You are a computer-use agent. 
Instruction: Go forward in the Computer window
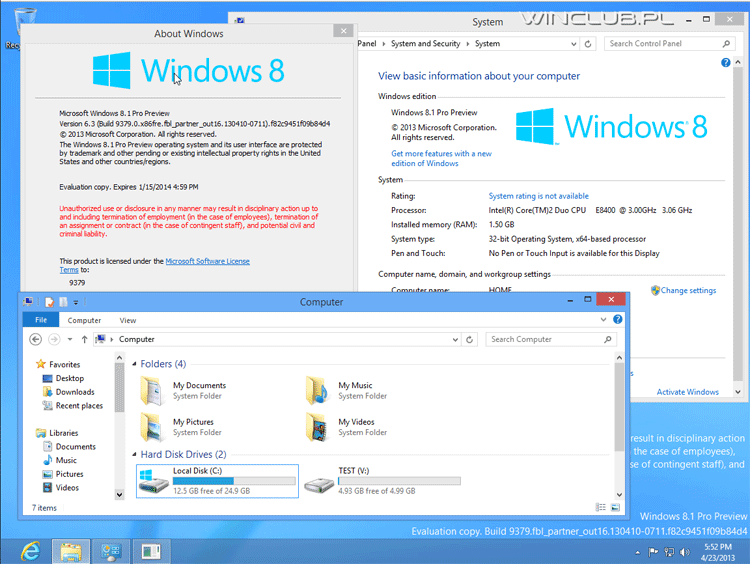(54, 339)
